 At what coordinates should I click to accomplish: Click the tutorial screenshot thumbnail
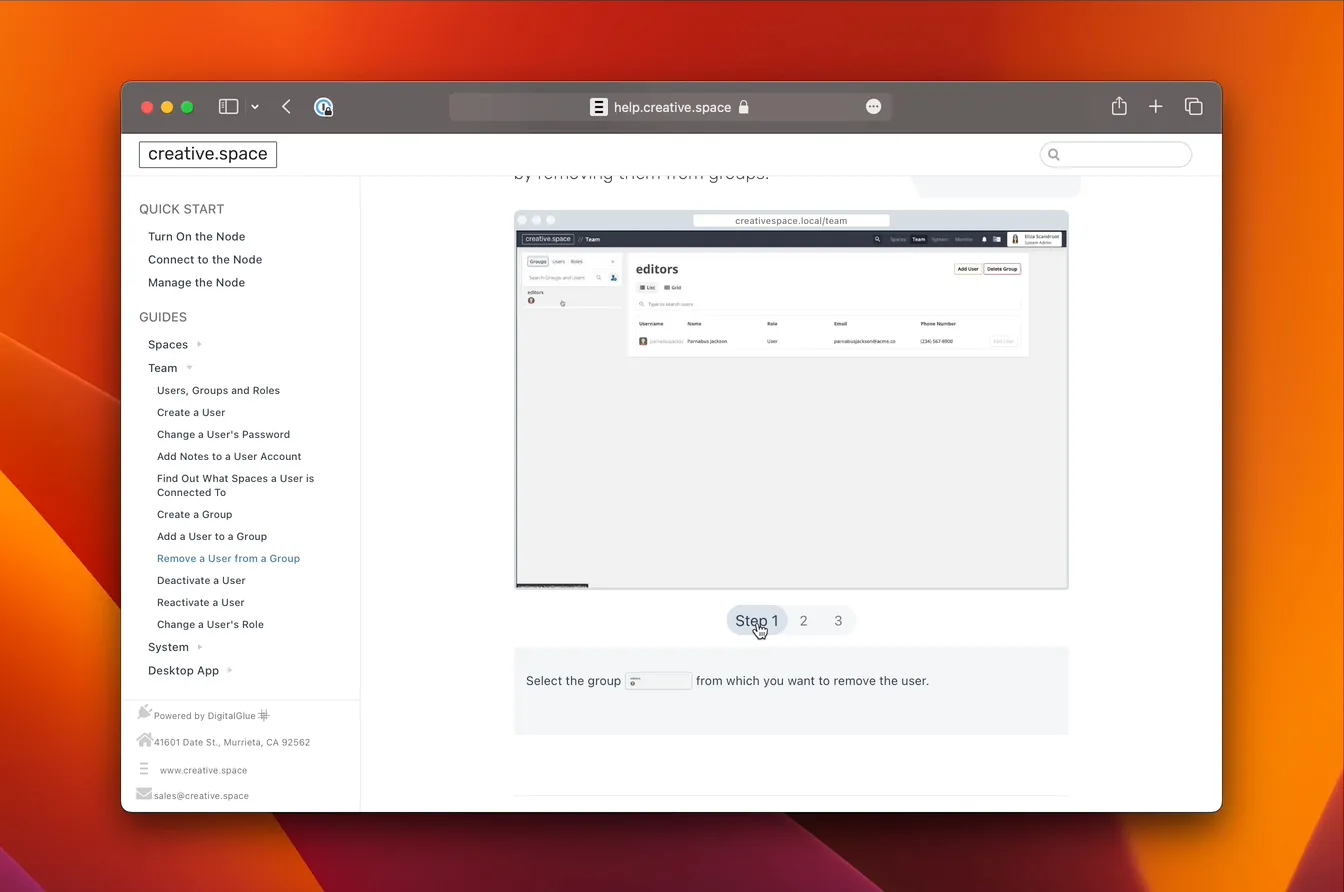pyautogui.click(x=791, y=399)
